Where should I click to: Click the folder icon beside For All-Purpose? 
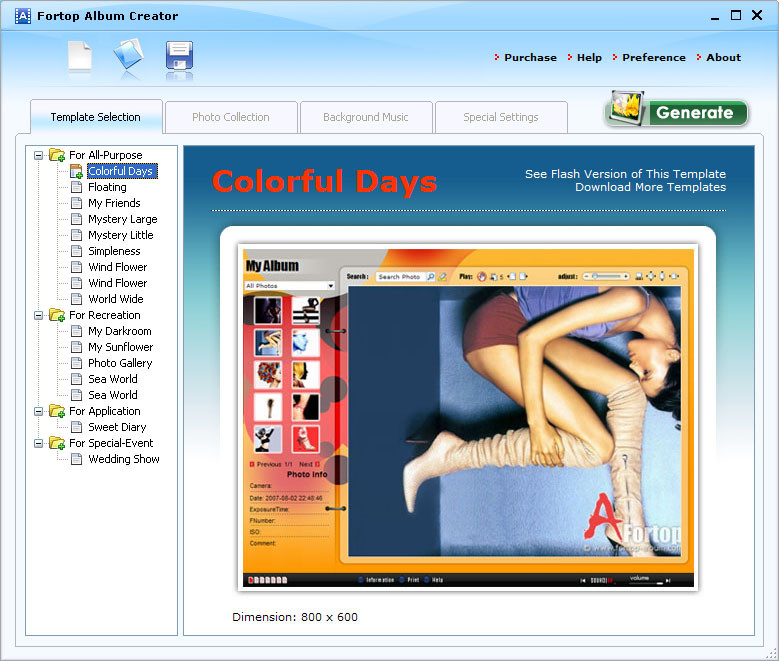tap(57, 155)
